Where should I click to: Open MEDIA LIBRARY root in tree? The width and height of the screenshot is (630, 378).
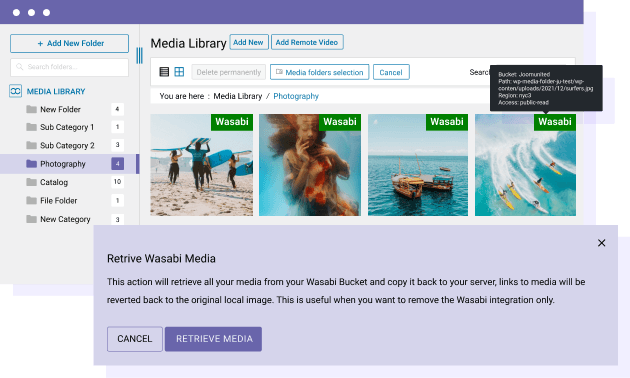coord(56,92)
